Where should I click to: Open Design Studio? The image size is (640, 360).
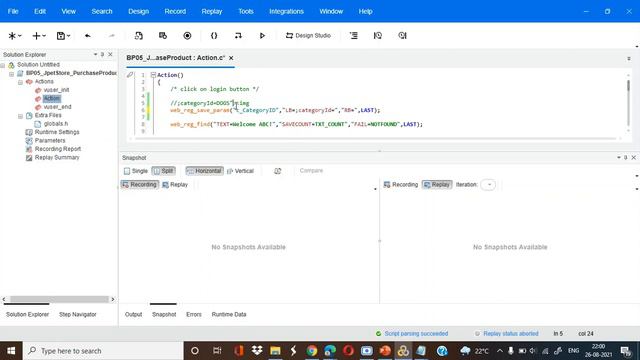coord(308,36)
